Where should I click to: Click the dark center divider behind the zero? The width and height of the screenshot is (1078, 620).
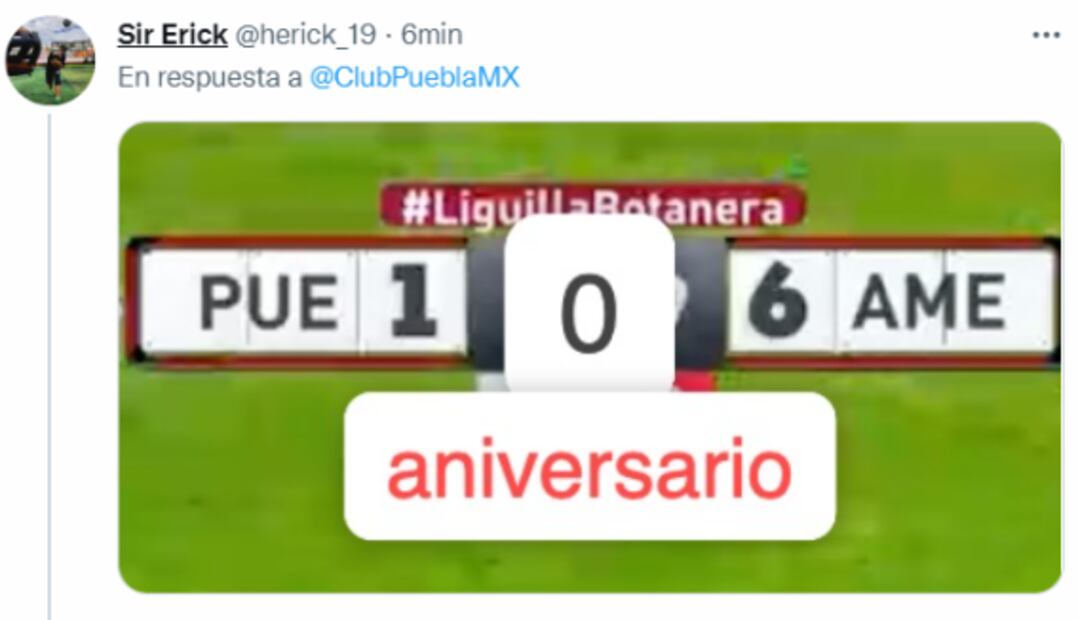coord(700,302)
